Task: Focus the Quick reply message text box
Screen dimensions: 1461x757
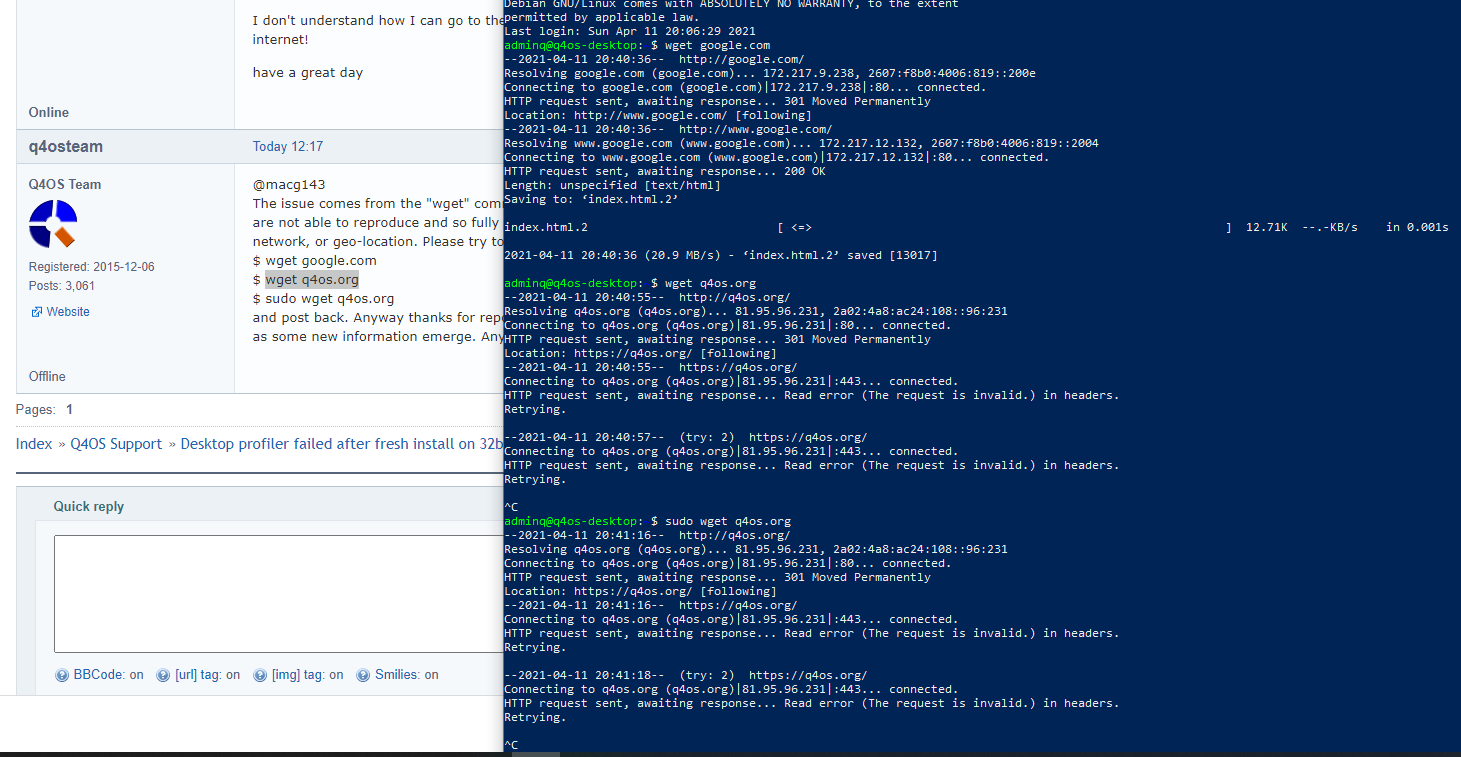Action: click(279, 594)
